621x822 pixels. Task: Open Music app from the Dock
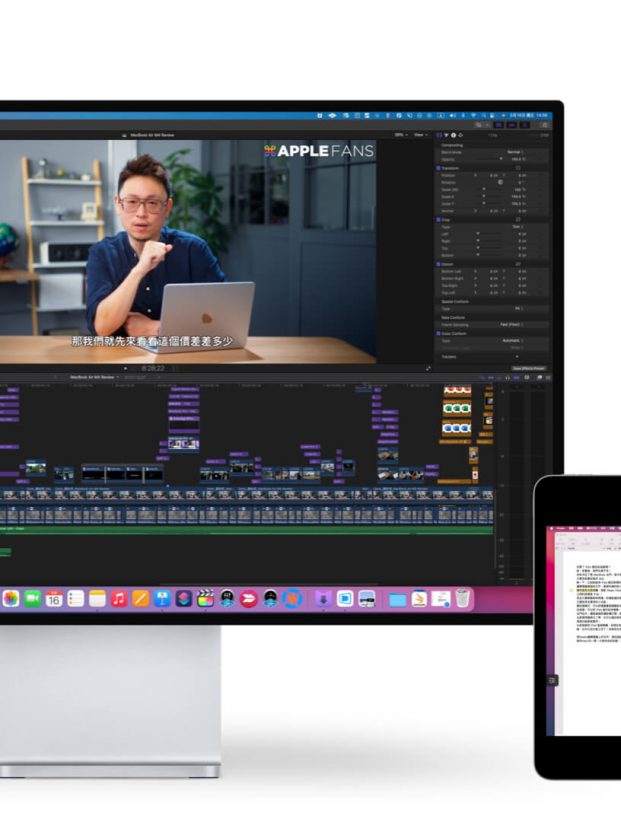(x=119, y=598)
